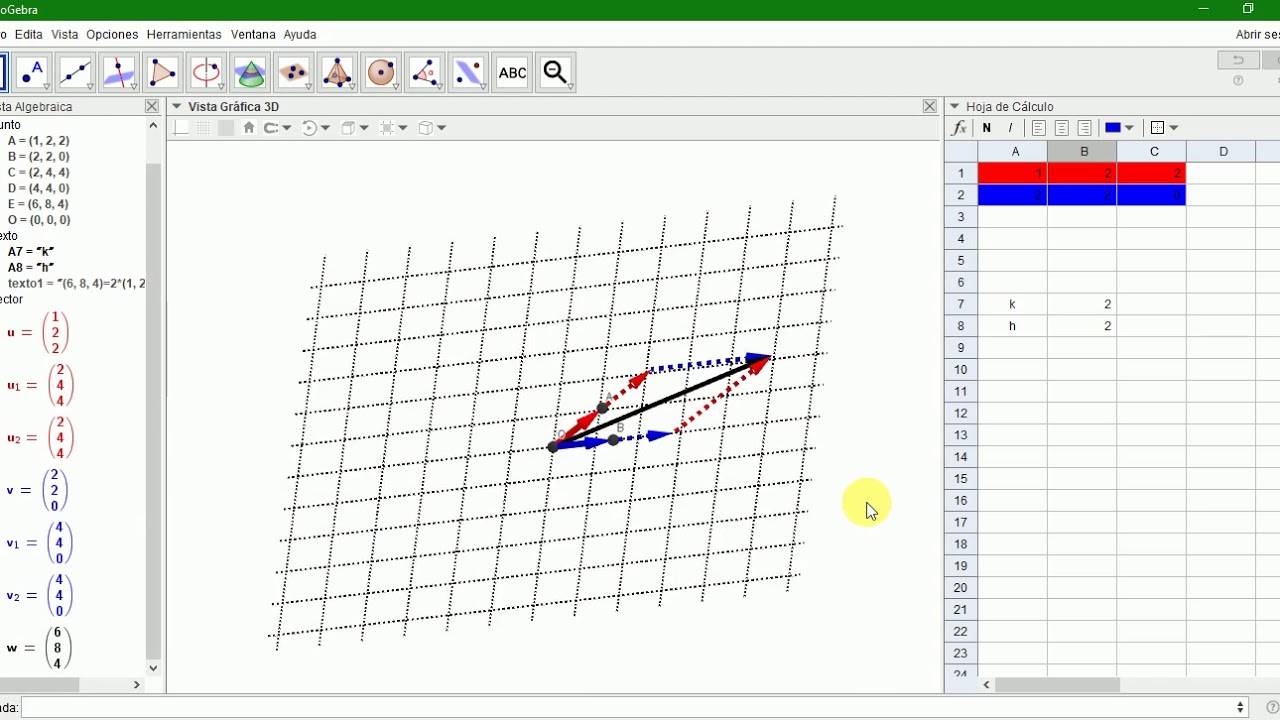Open the rotate view dropdown arrow
The height and width of the screenshot is (720, 1280).
click(x=325, y=128)
